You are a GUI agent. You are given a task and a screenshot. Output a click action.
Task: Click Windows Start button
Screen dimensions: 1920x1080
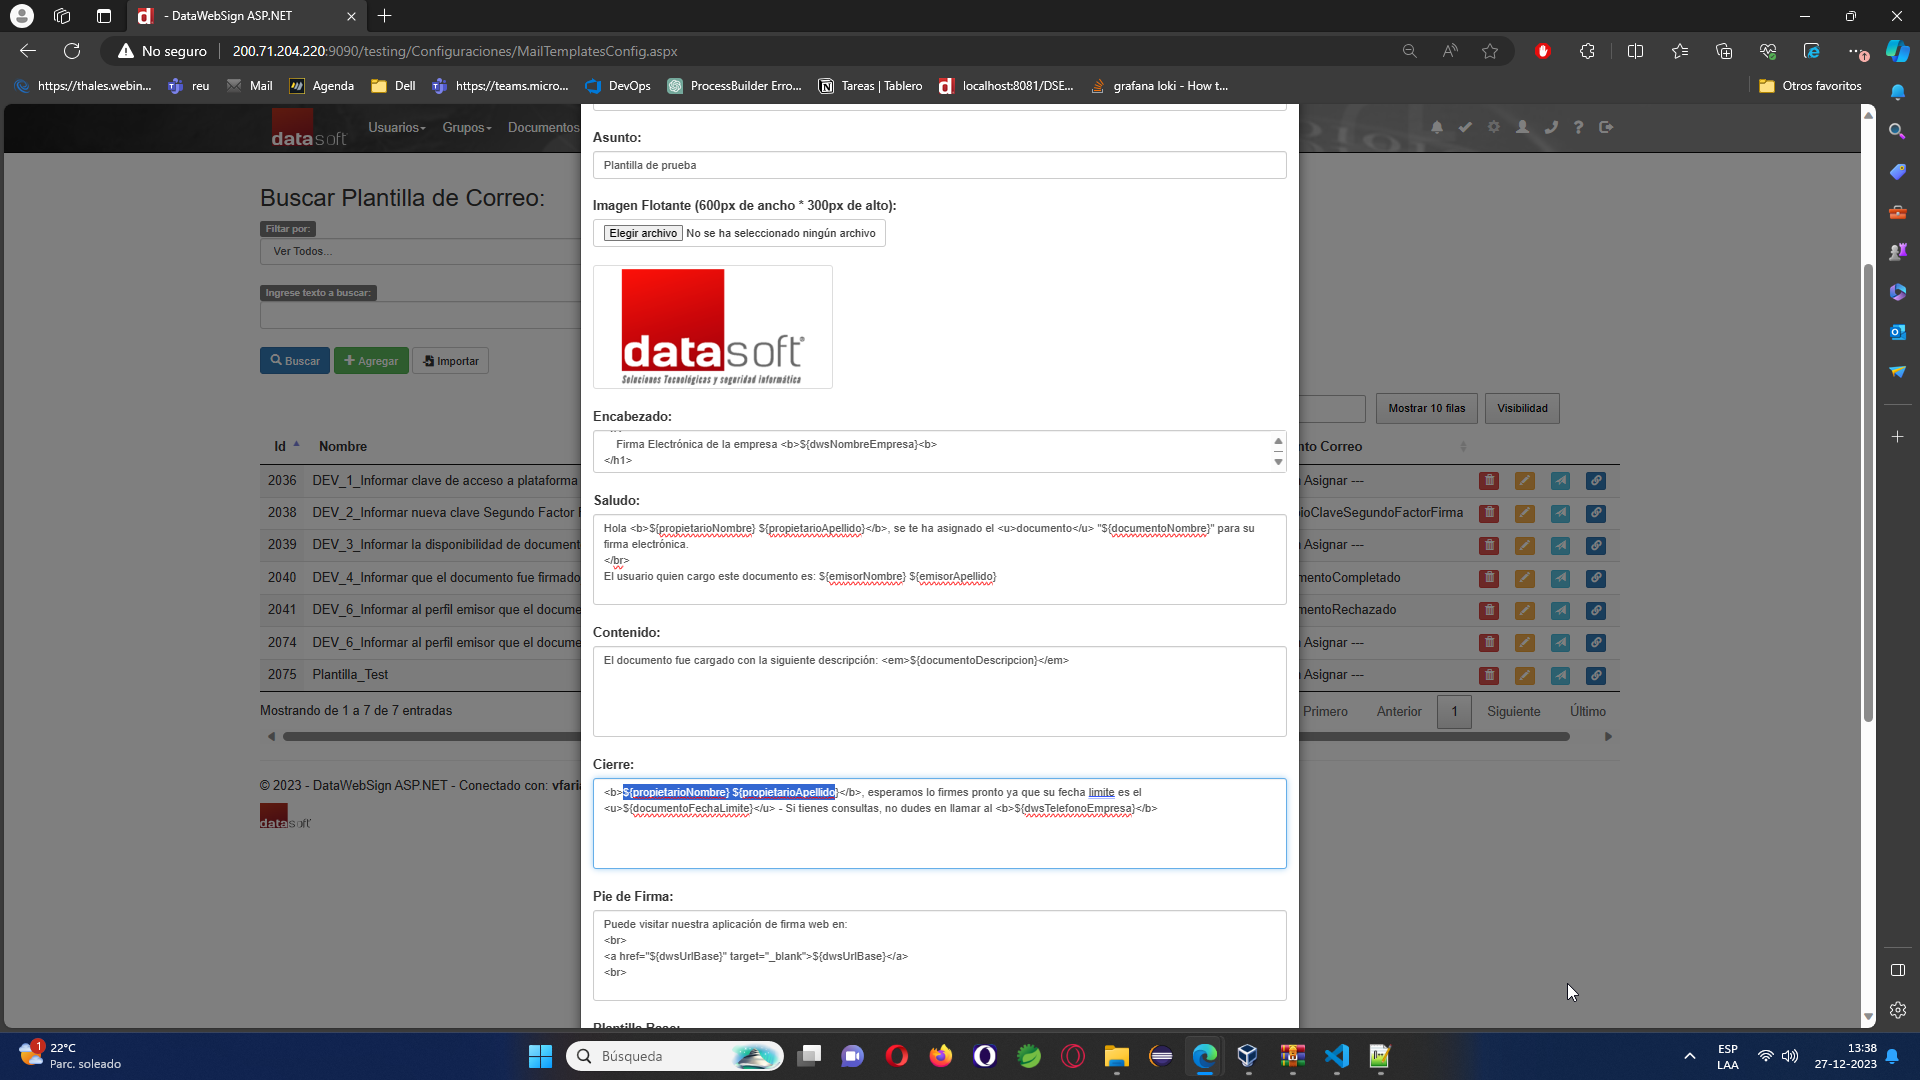coord(540,1056)
